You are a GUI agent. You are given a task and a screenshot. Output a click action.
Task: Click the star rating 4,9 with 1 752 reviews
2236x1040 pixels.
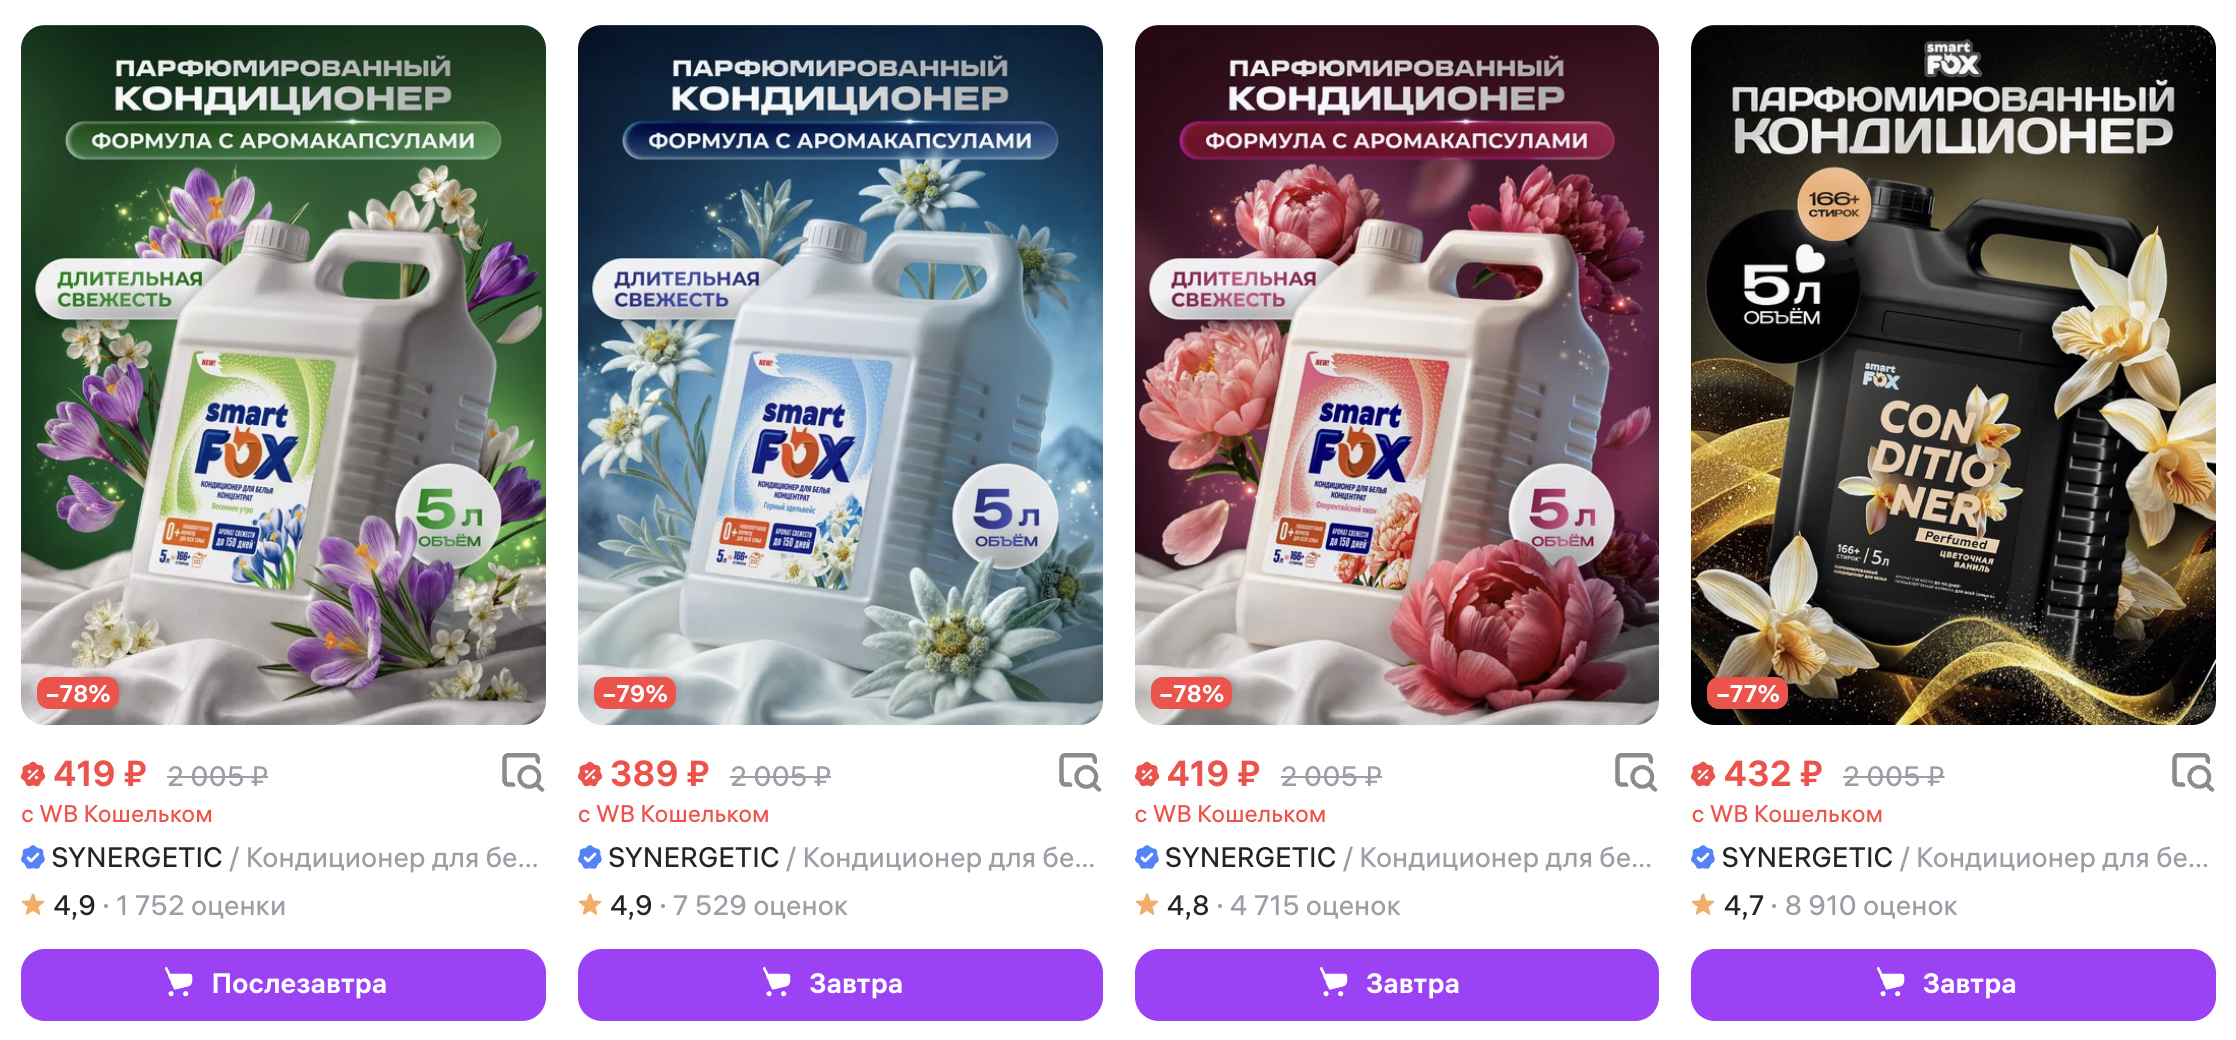click(153, 906)
